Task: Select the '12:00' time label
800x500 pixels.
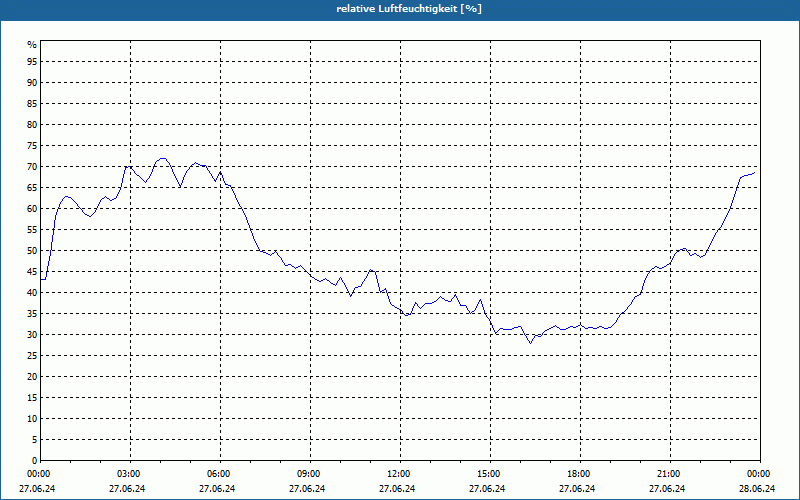Action: [x=398, y=474]
